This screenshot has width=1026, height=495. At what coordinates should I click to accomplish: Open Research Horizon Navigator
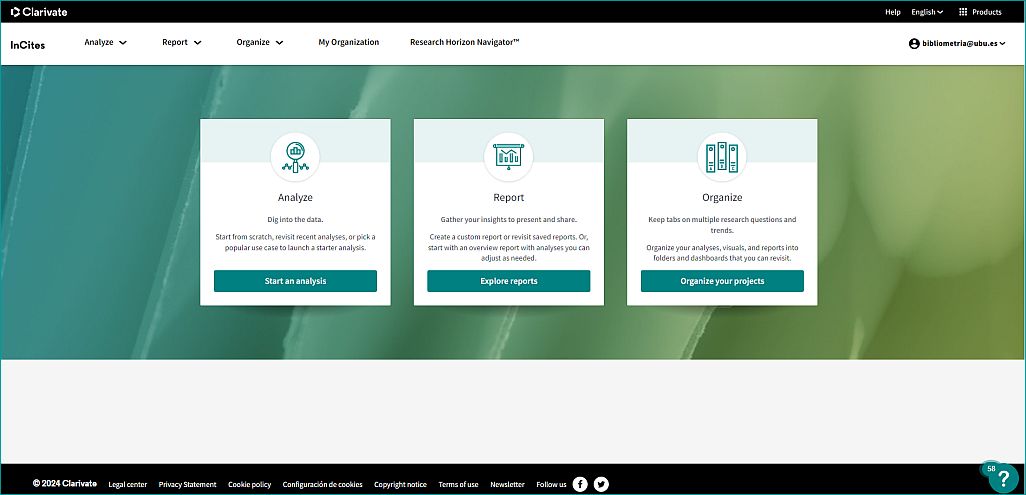pyautogui.click(x=465, y=43)
